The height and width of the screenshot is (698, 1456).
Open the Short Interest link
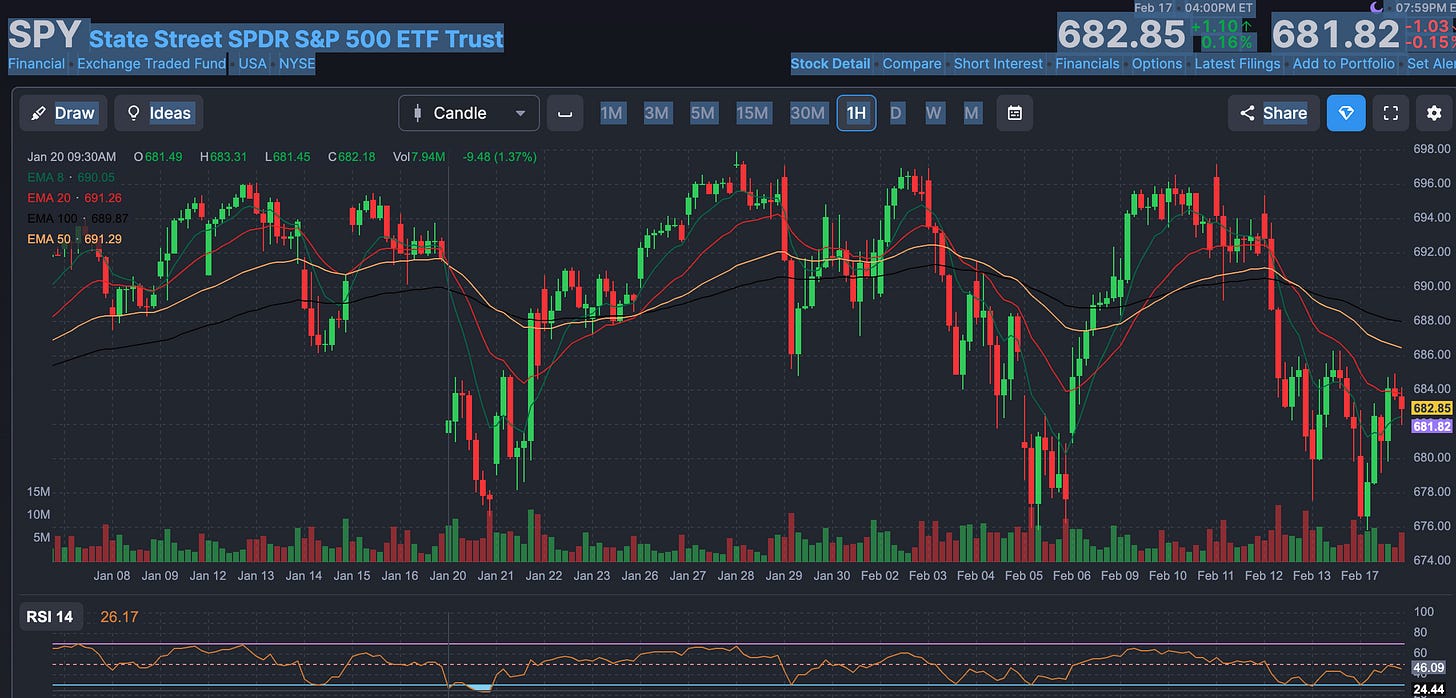pos(998,63)
